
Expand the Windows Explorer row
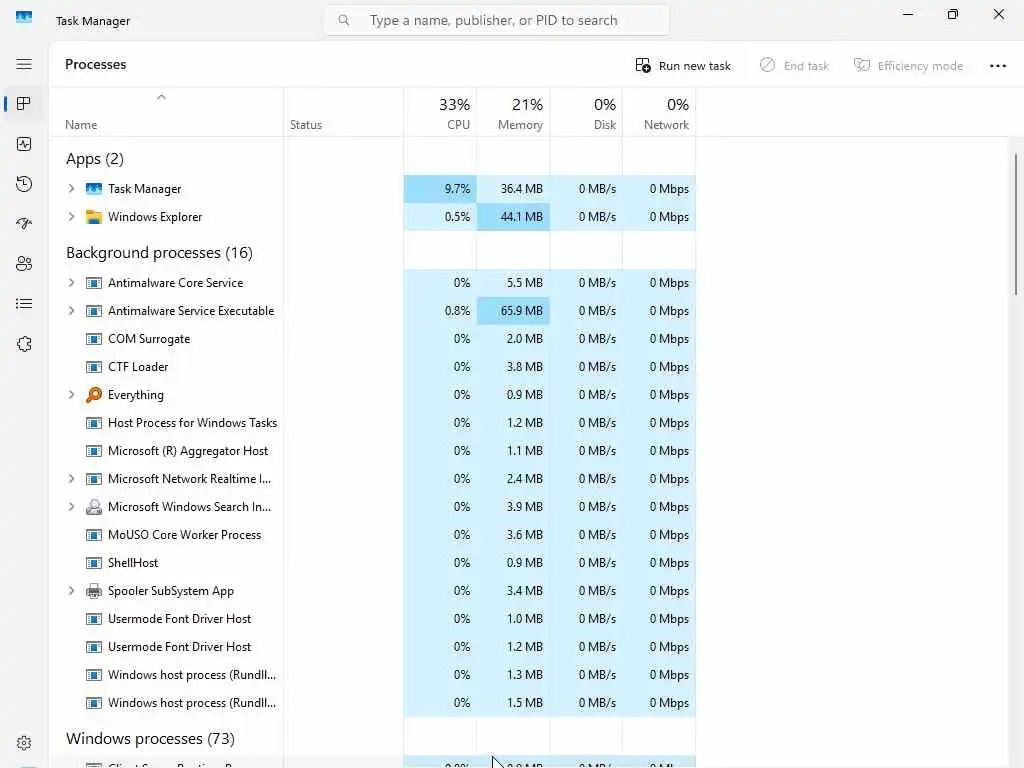point(71,217)
